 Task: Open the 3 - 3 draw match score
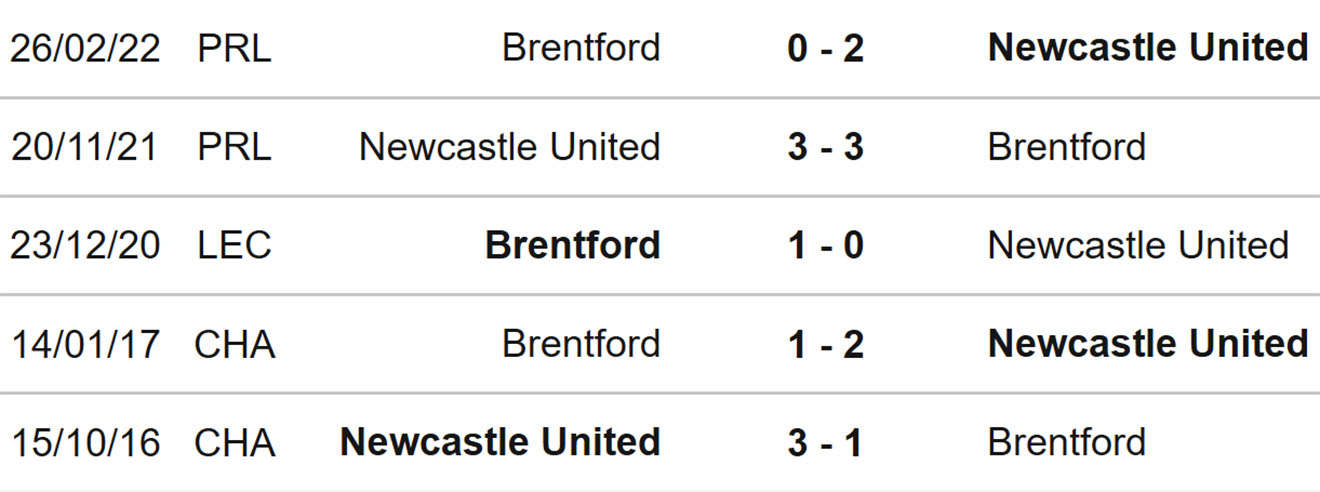[x=825, y=147]
